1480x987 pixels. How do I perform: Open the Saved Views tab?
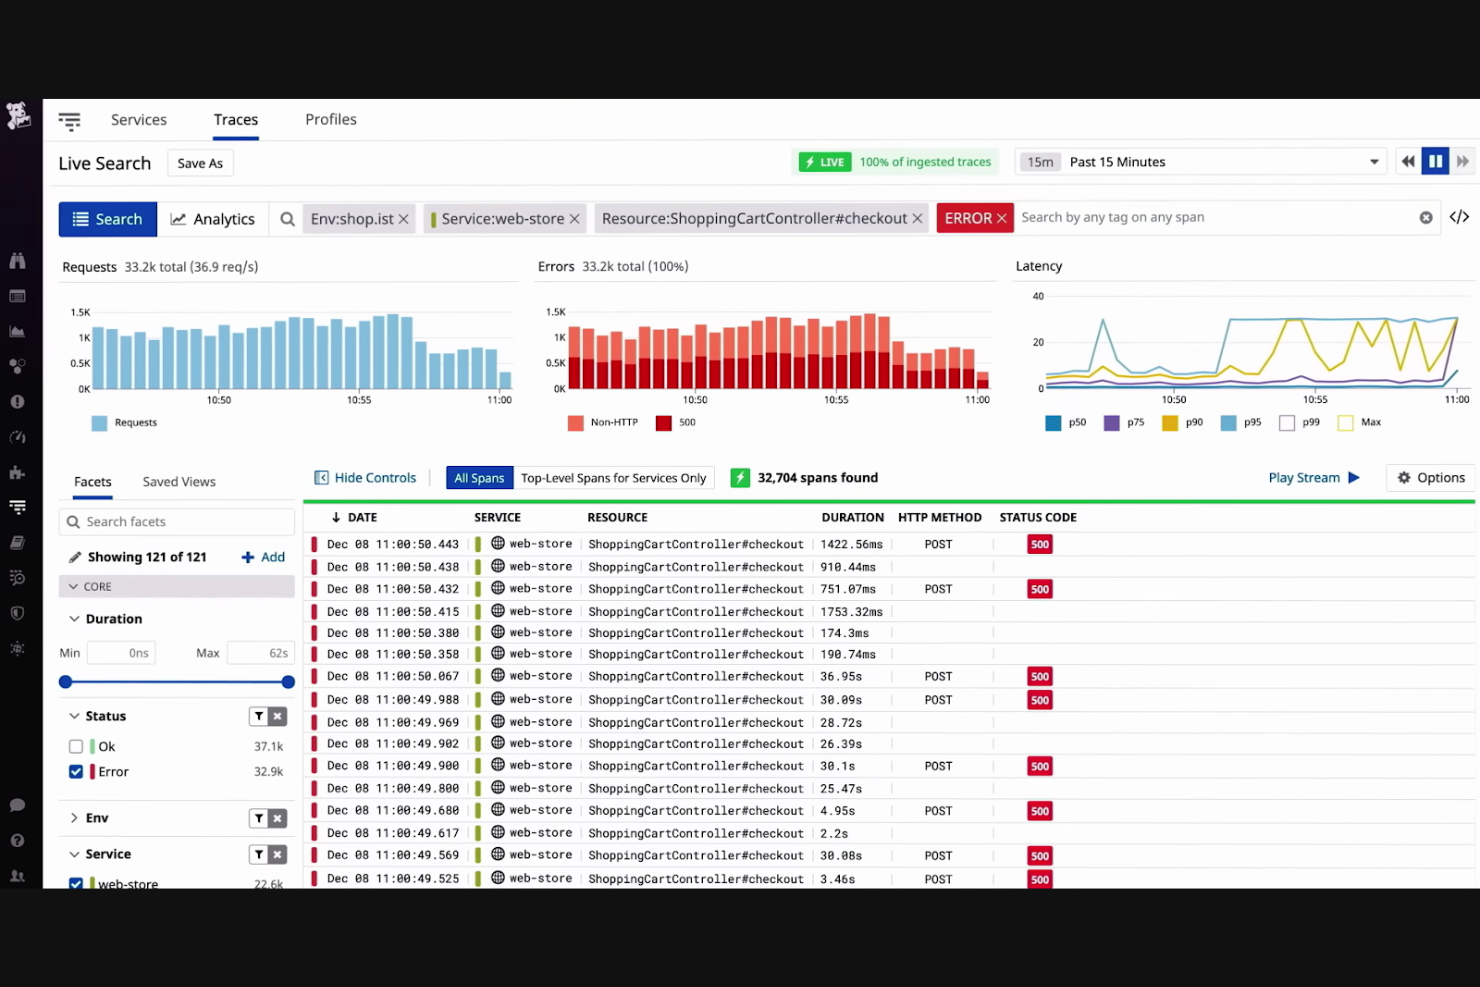click(x=178, y=481)
